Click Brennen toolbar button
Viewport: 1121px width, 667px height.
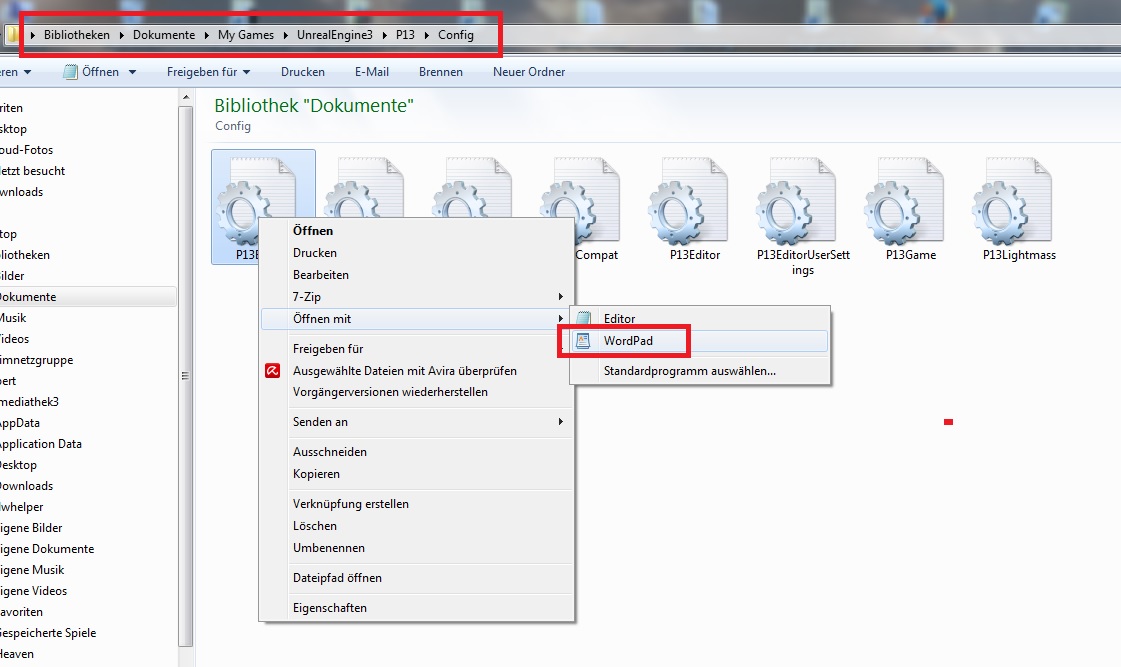pos(440,72)
